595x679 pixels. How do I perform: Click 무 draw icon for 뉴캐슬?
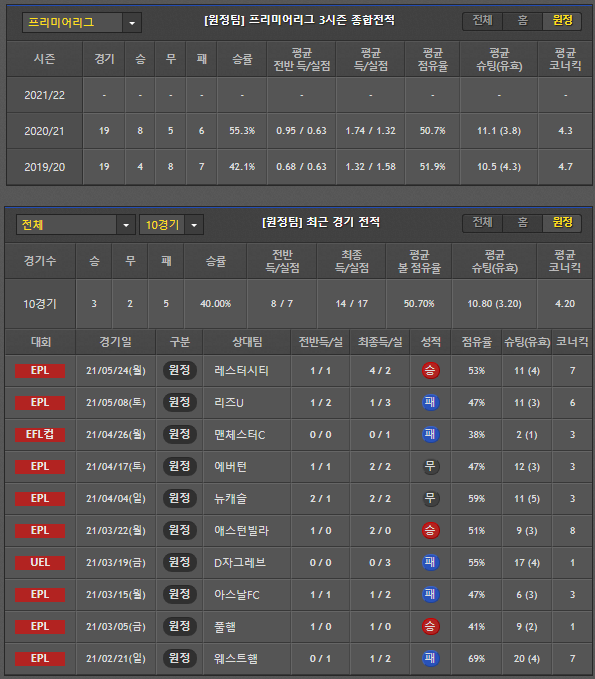430,498
